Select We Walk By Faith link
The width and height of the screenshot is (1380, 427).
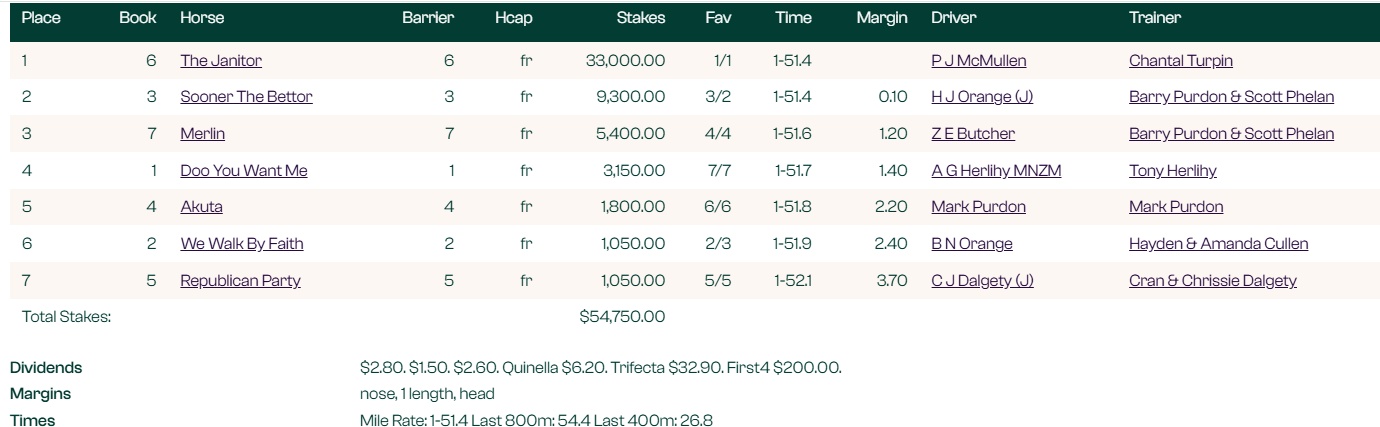click(241, 244)
